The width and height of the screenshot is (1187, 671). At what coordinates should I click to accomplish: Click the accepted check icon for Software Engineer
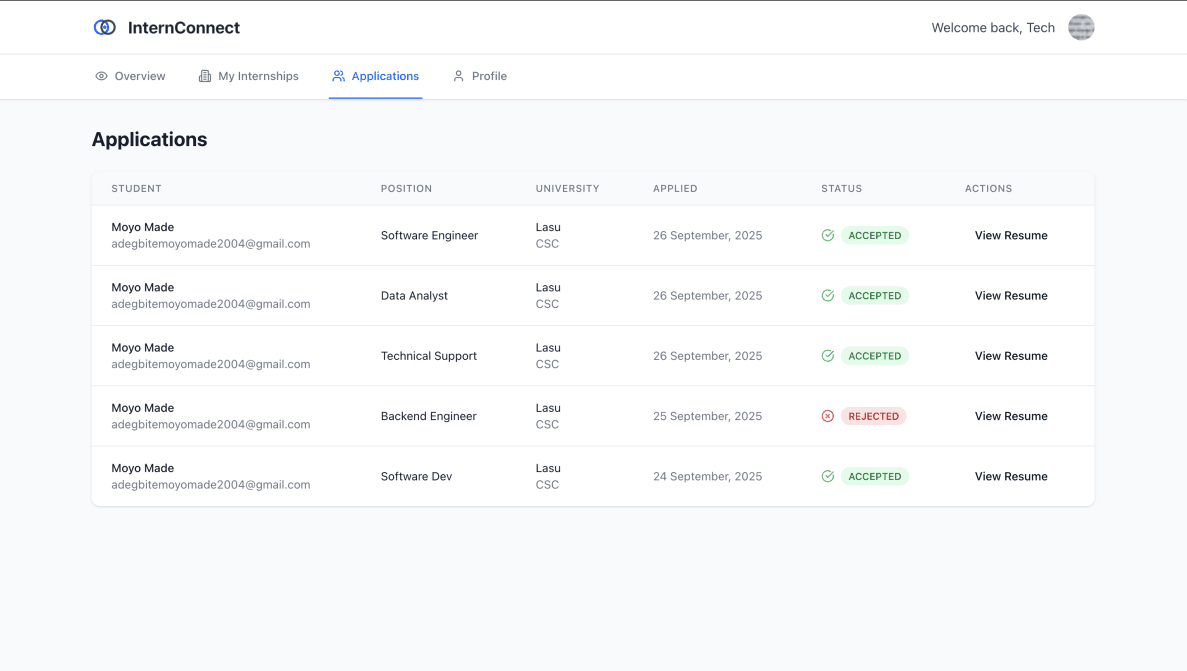tap(827, 236)
